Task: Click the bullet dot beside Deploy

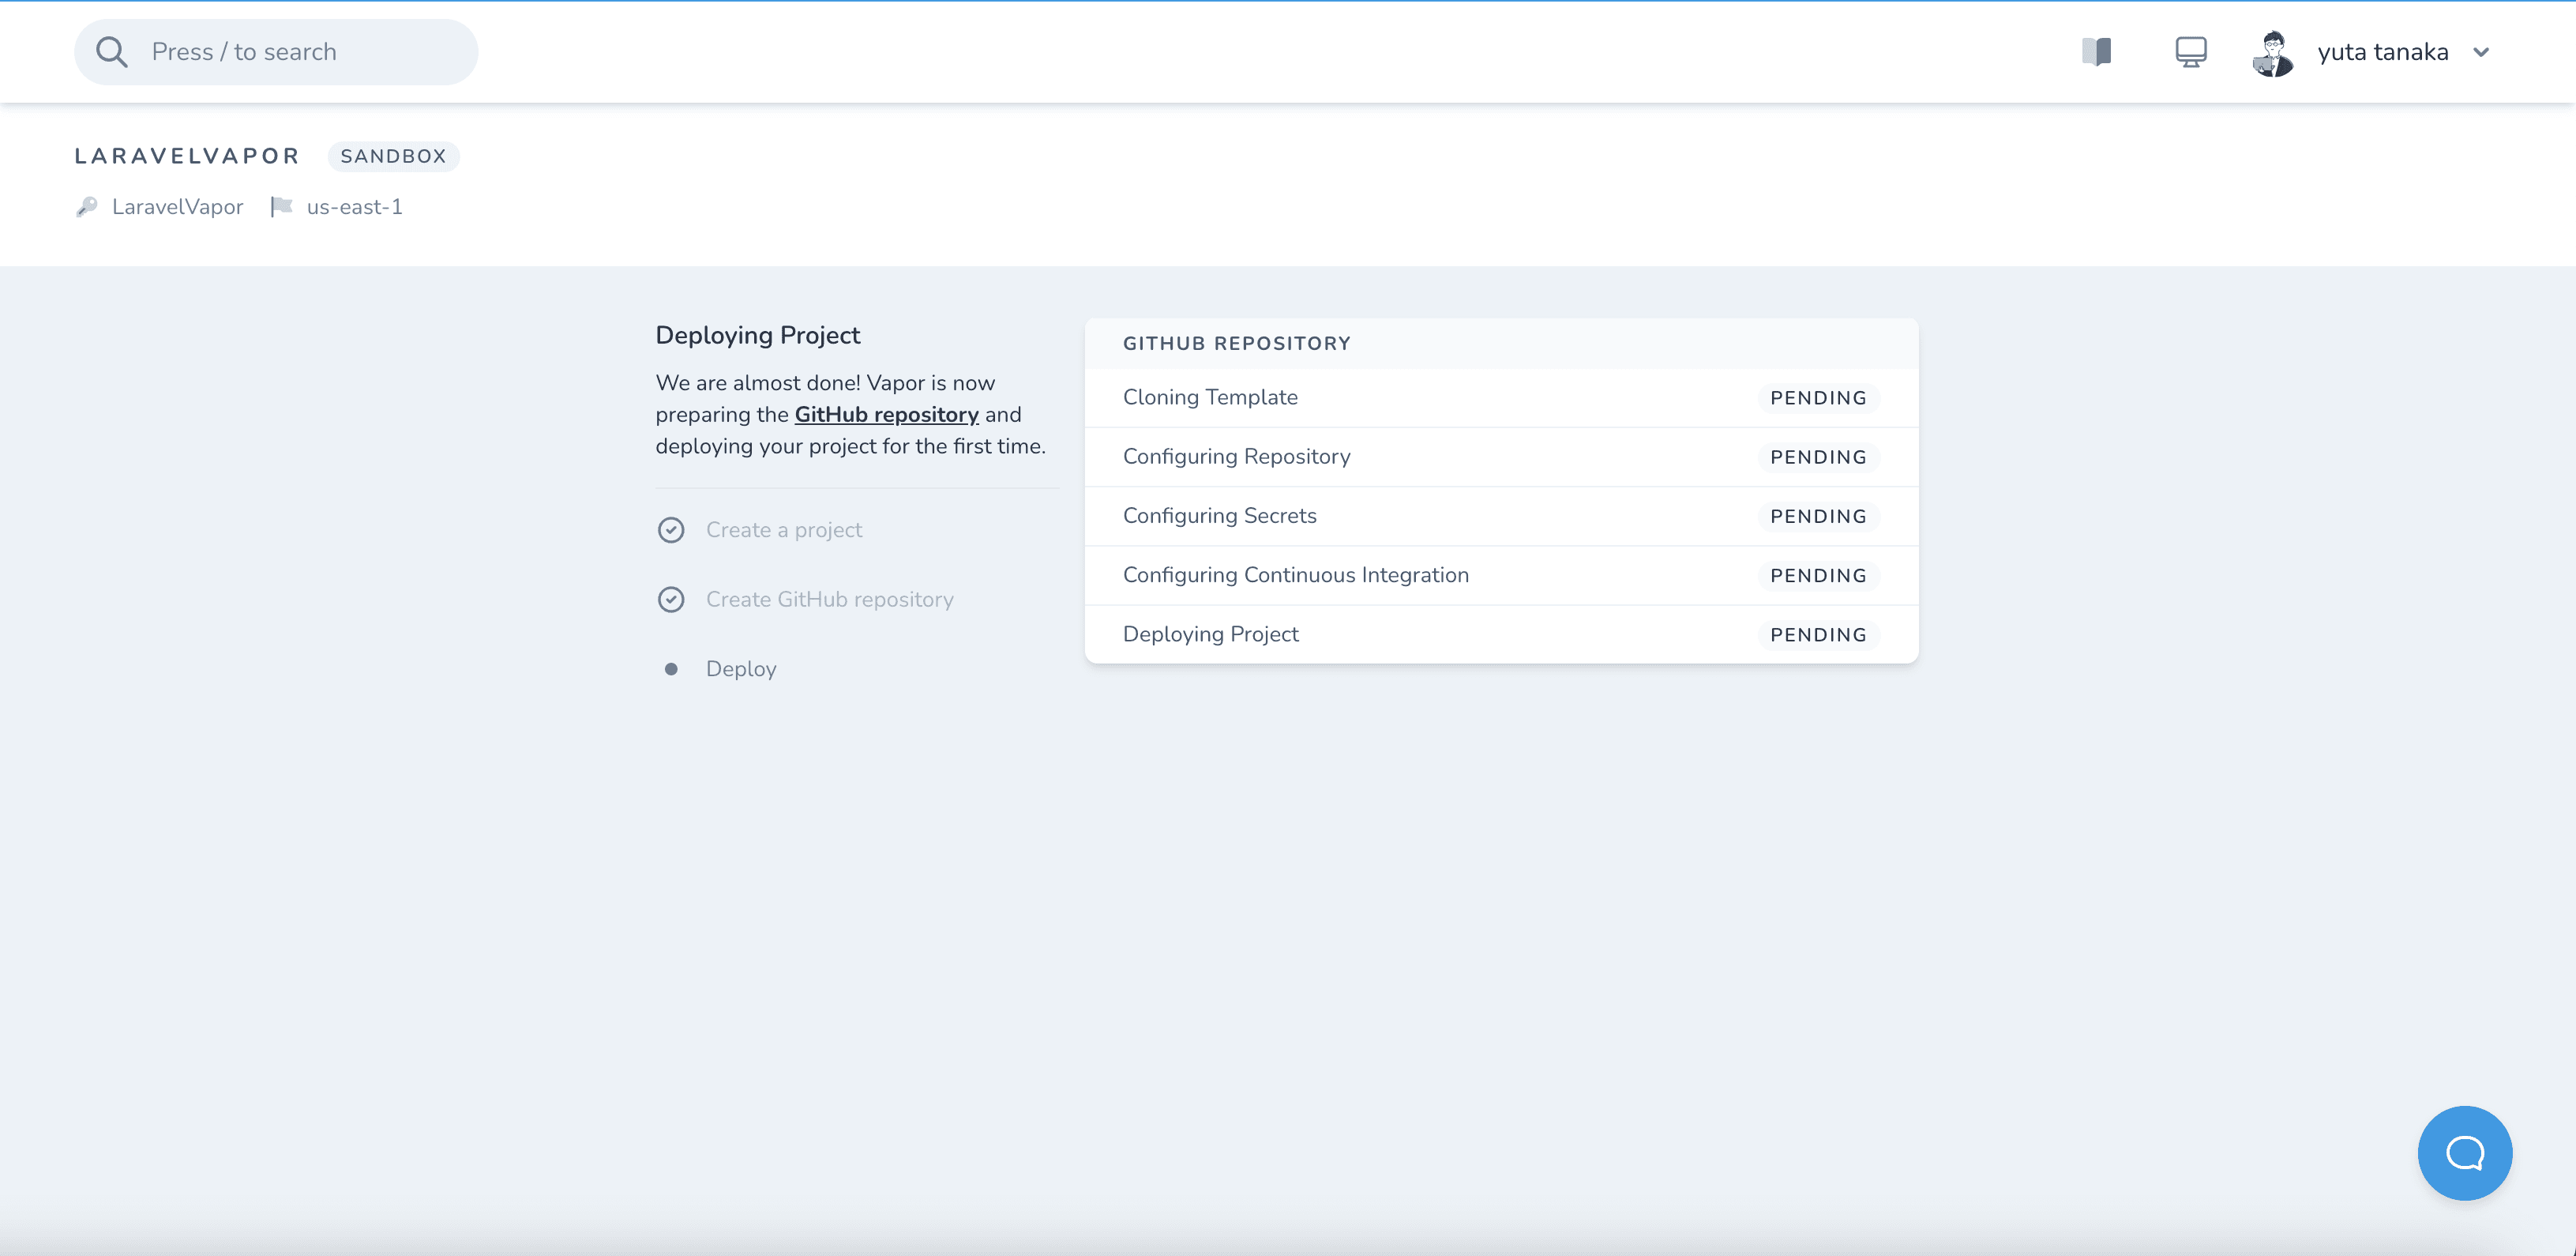Action: pos(671,669)
